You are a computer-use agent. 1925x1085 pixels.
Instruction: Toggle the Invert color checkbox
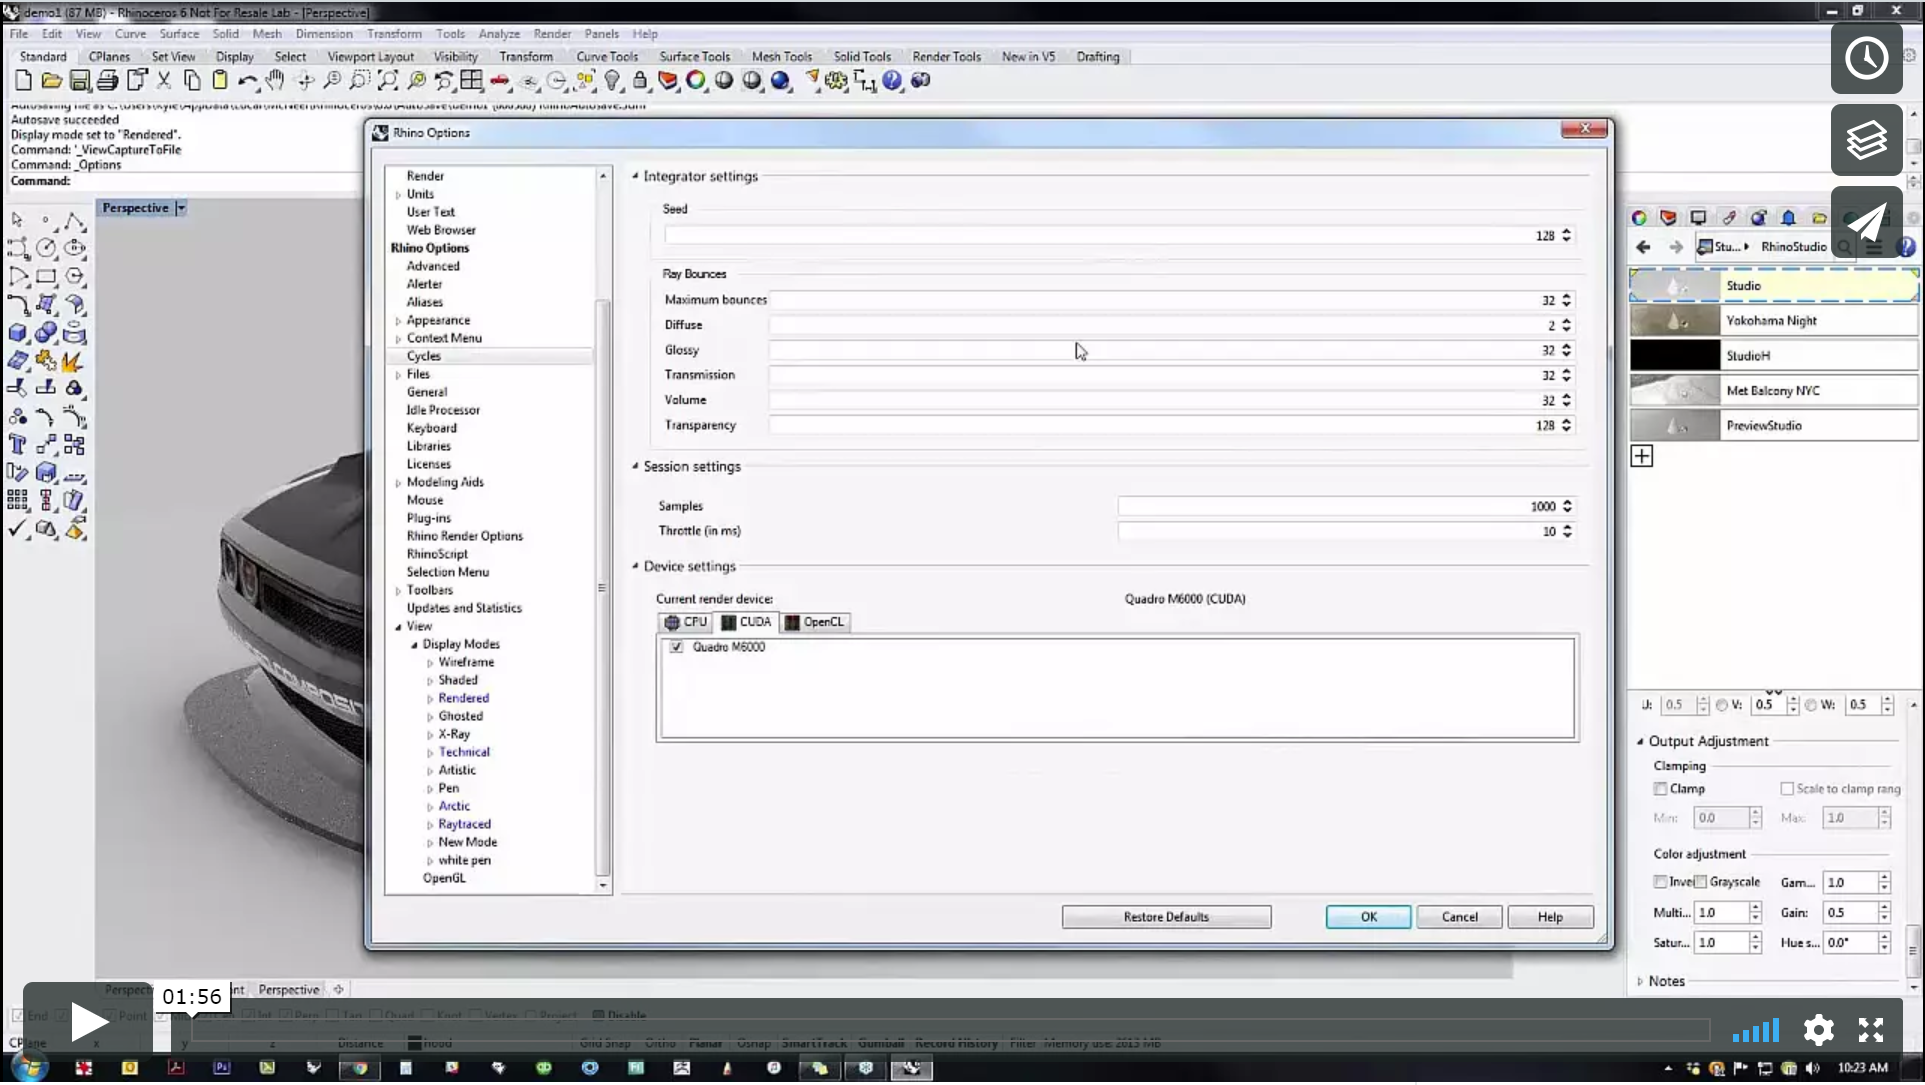[1660, 882]
